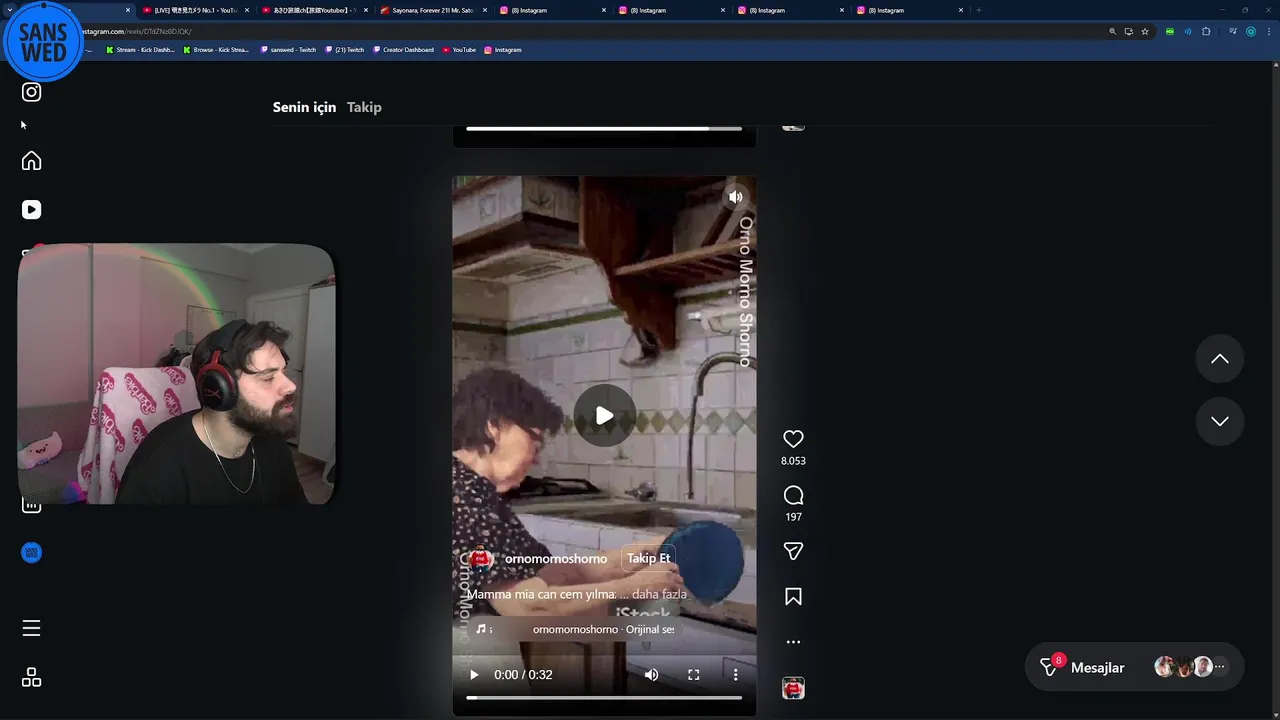Bookmark this page with the star icon
Viewport: 1280px width, 720px height.
(1145, 31)
